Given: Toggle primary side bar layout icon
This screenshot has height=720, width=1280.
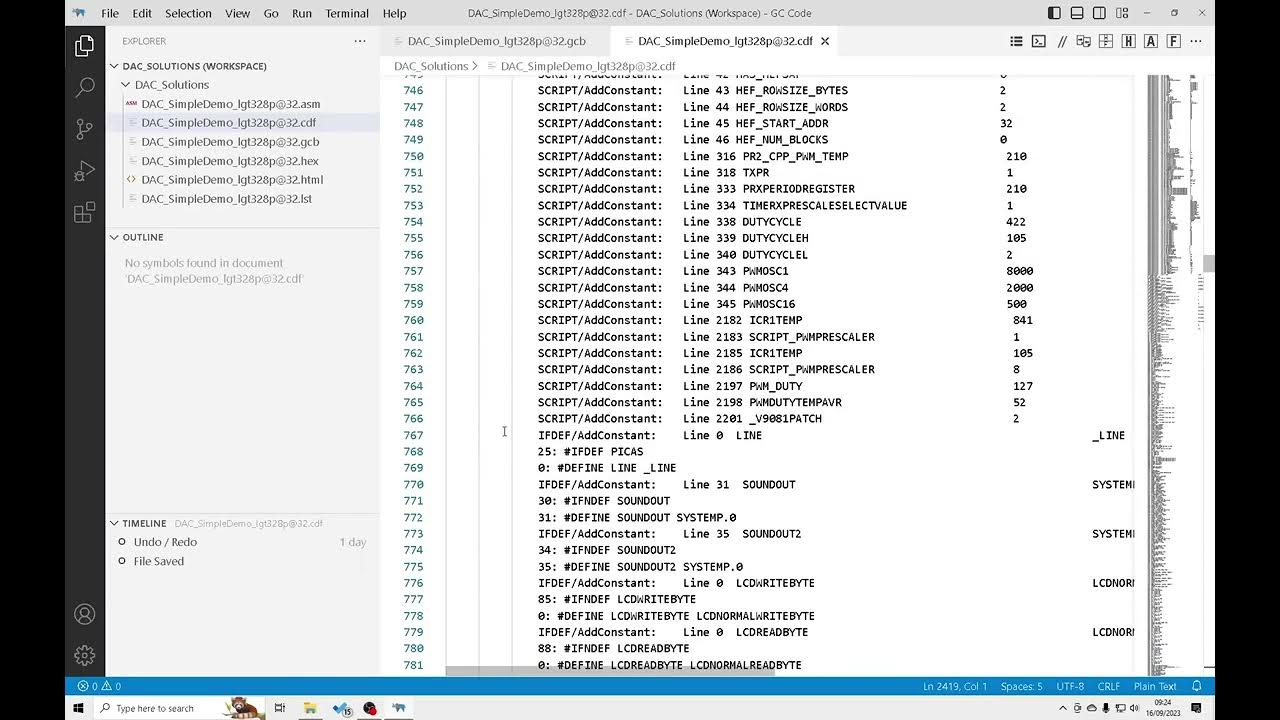Looking at the screenshot, I should (1054, 13).
